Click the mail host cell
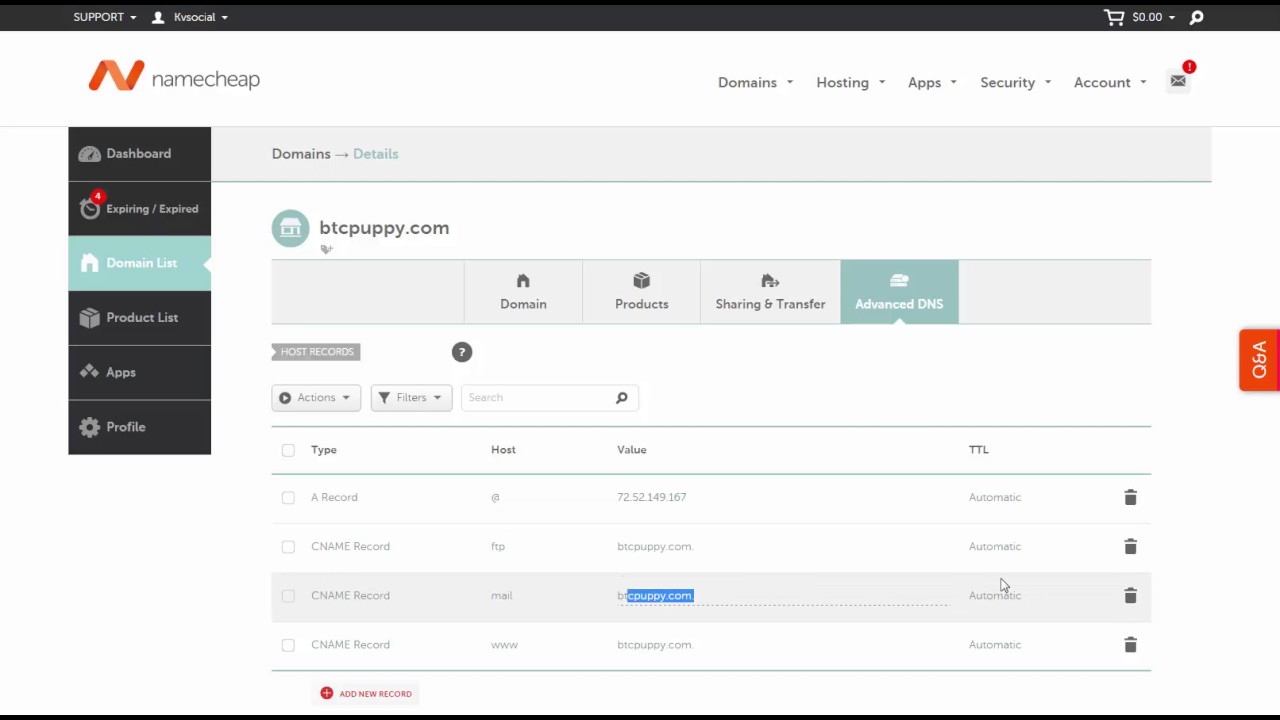 501,596
